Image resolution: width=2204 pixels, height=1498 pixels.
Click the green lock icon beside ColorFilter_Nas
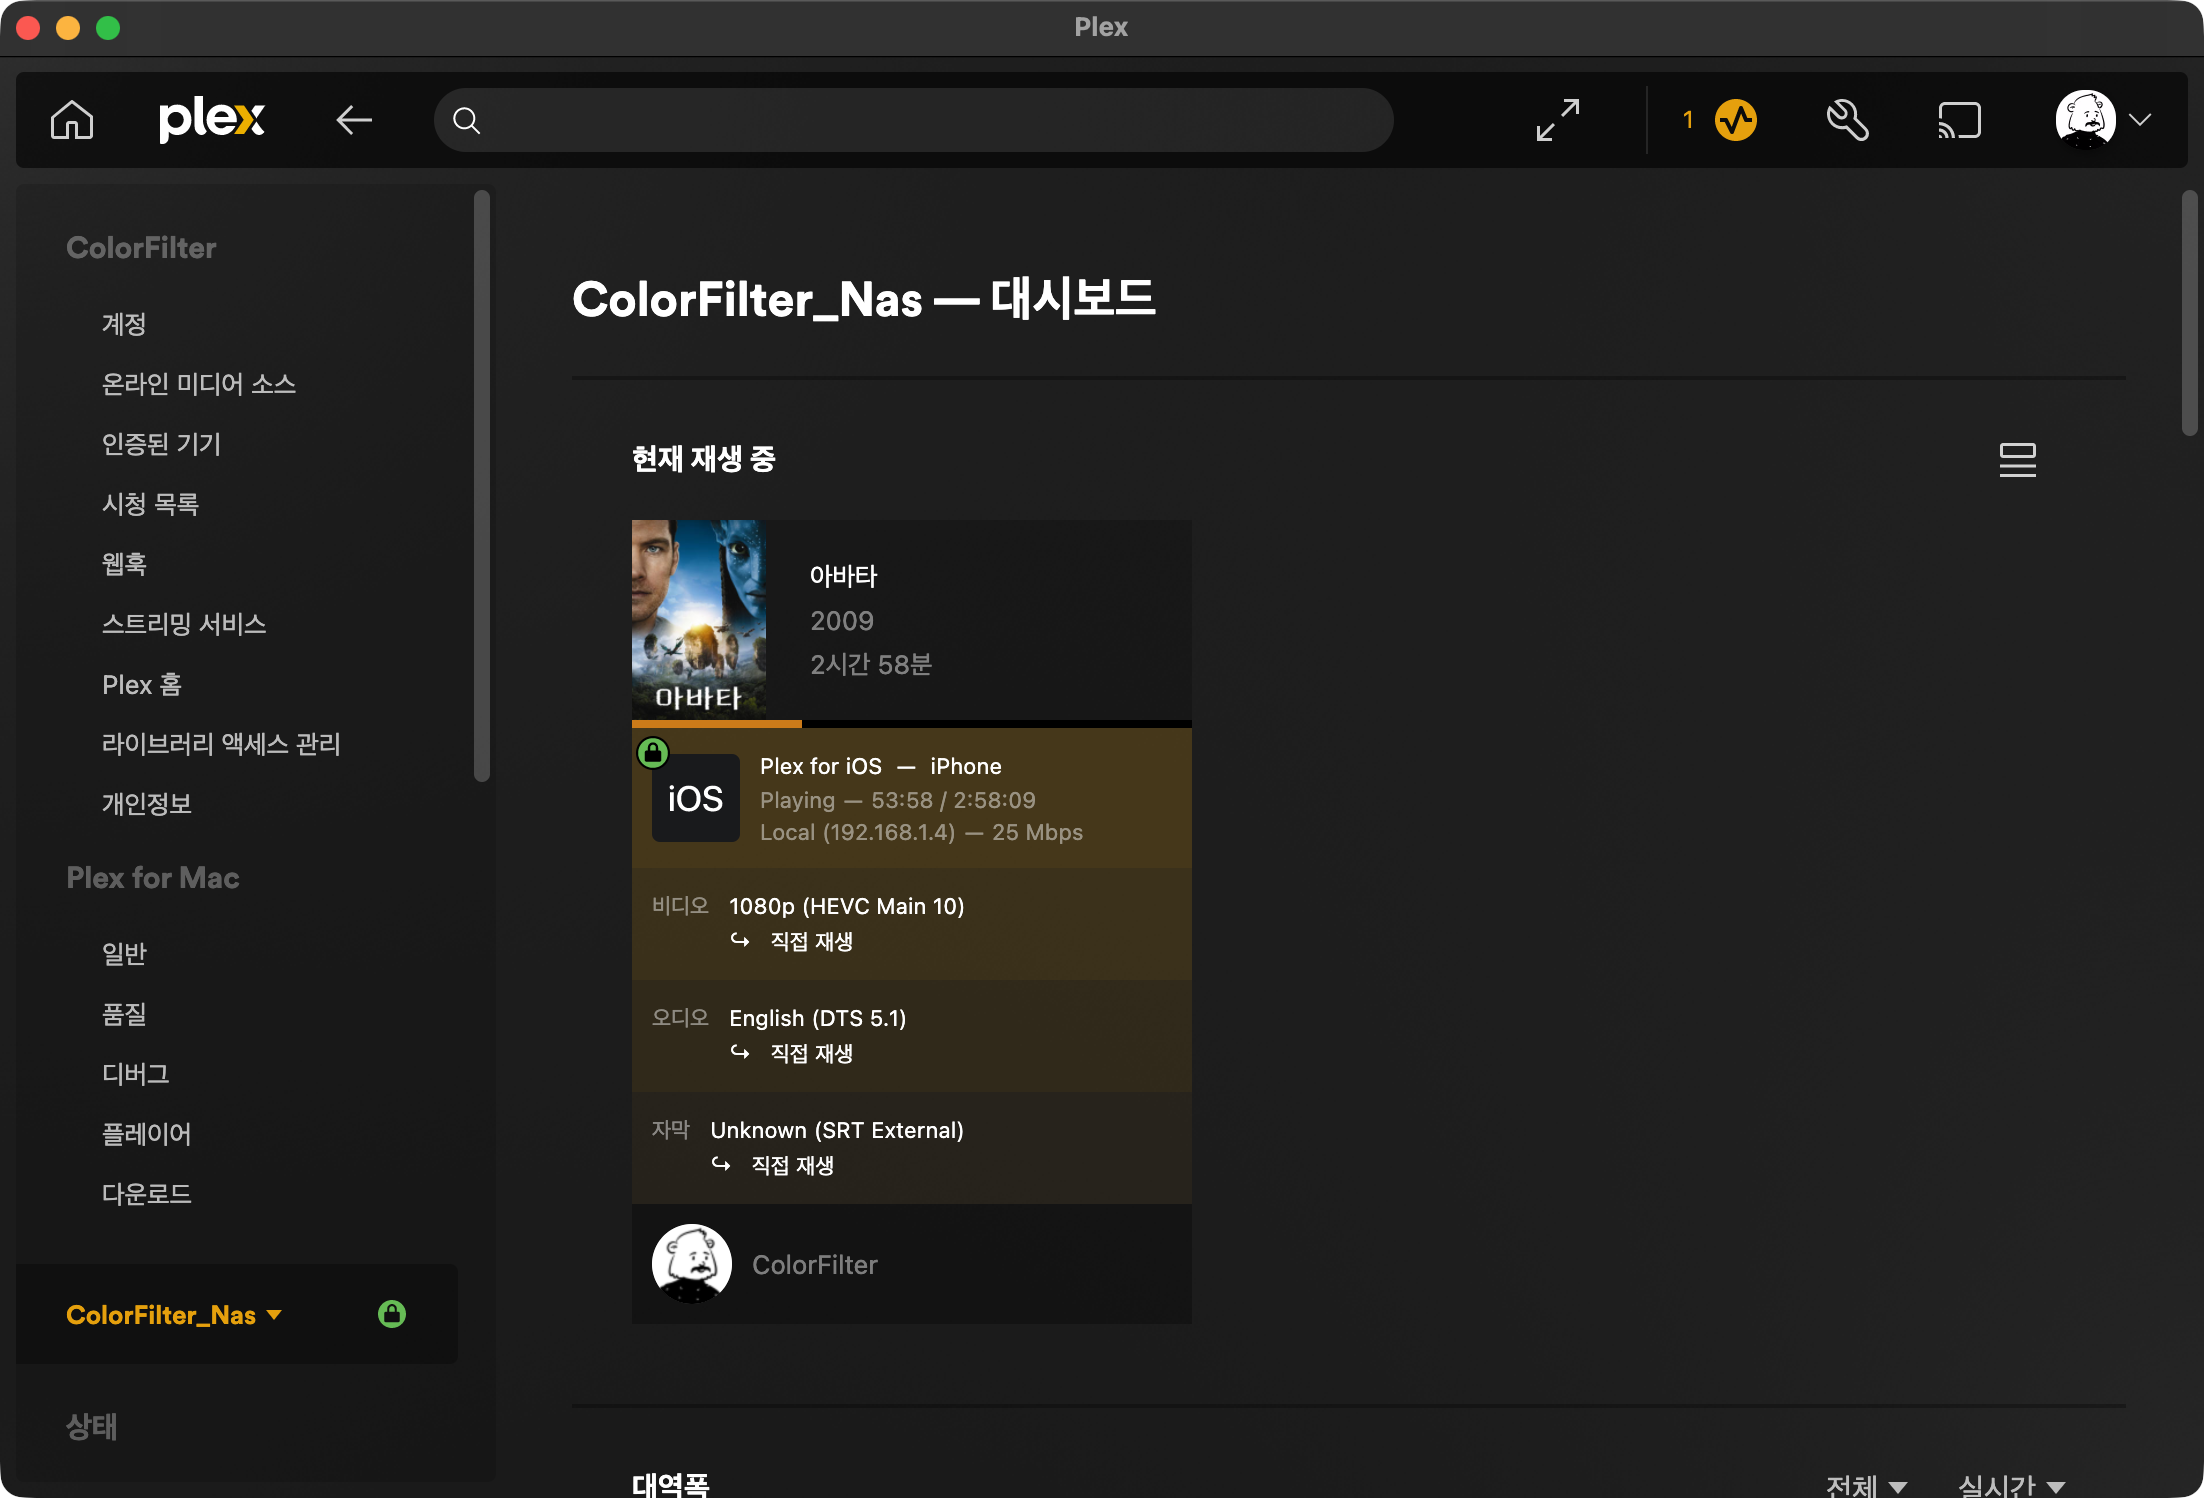click(392, 1314)
